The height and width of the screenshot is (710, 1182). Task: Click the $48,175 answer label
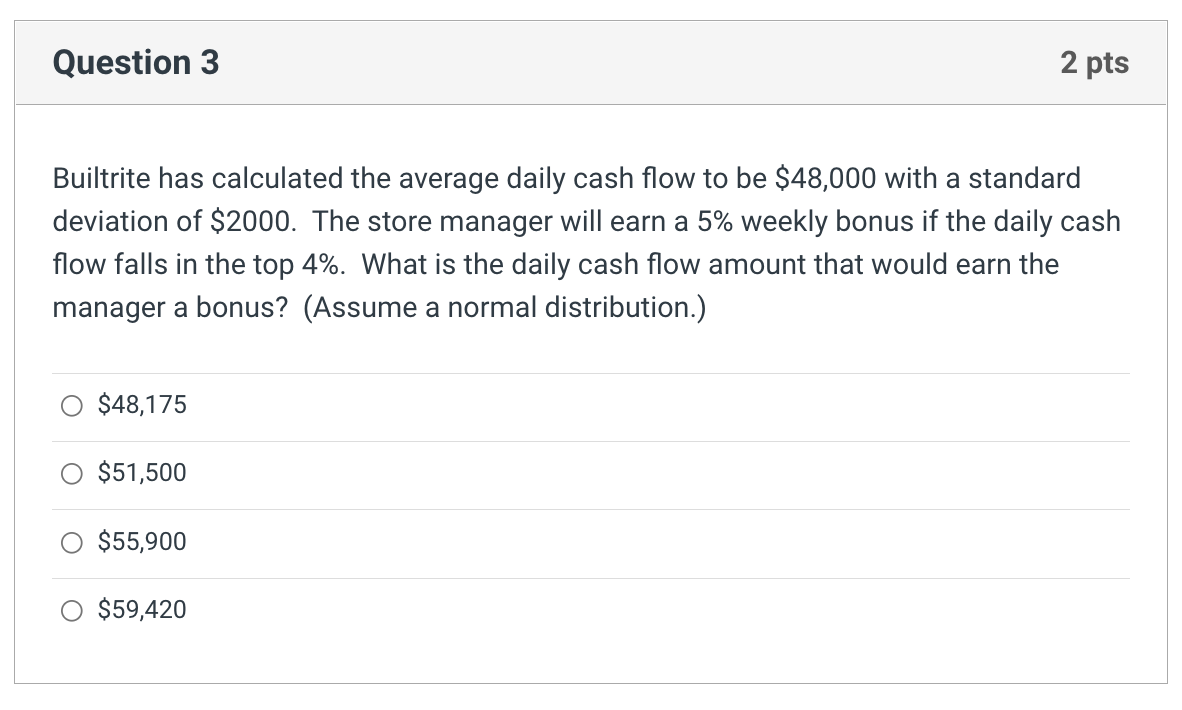tap(141, 405)
